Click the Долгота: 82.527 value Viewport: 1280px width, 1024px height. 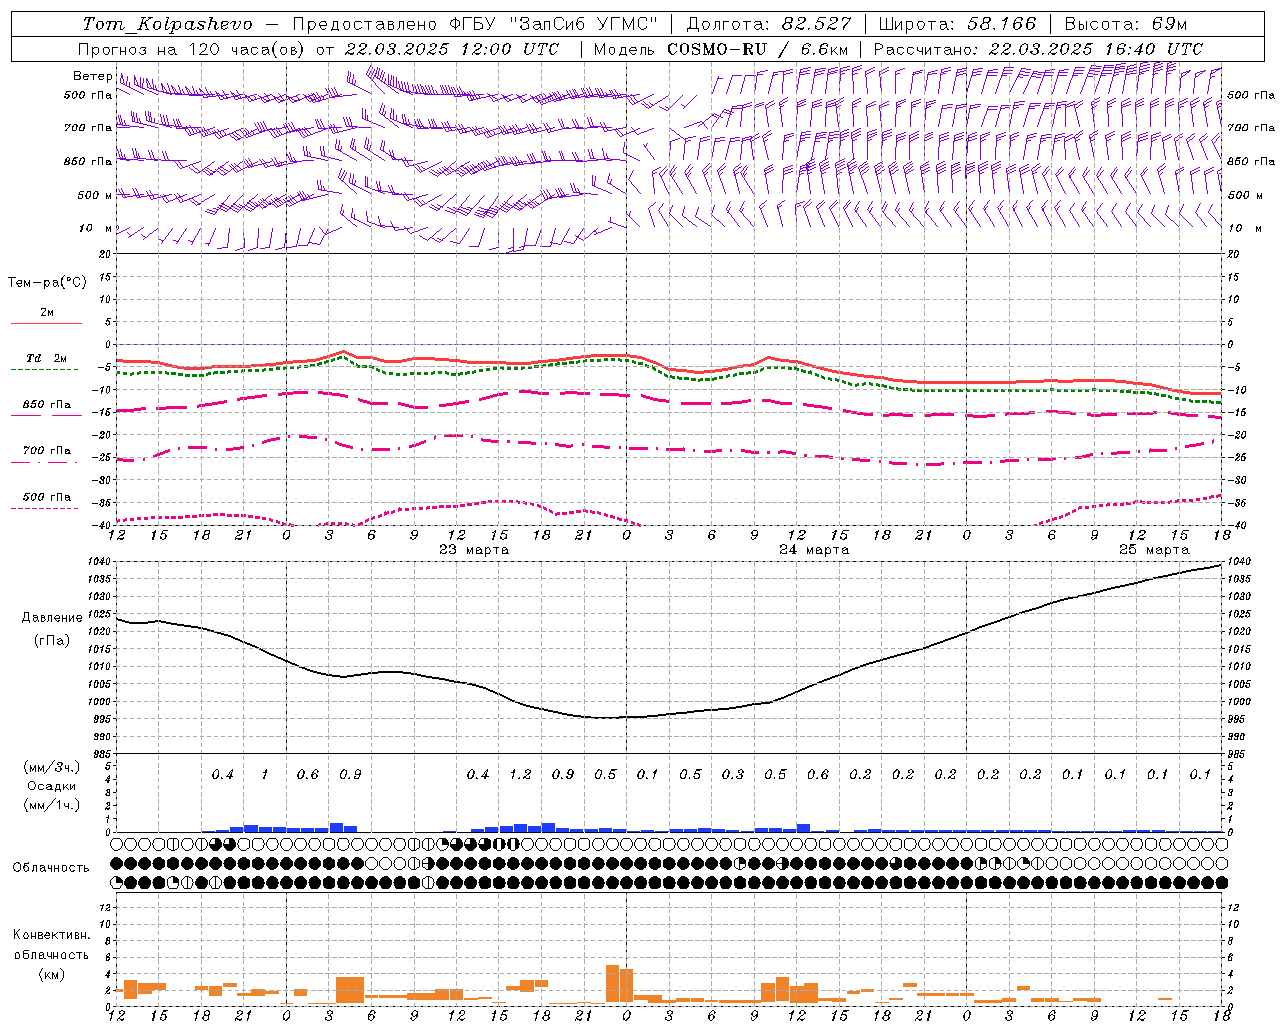click(x=769, y=24)
